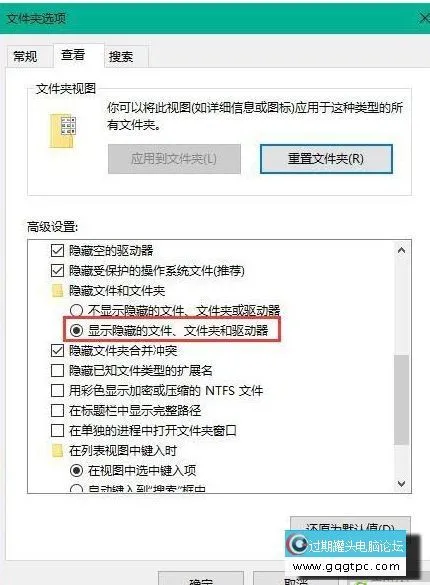The image size is (430, 585).
Task: Click the 重置文件夹(R) button
Action: pos(326,159)
